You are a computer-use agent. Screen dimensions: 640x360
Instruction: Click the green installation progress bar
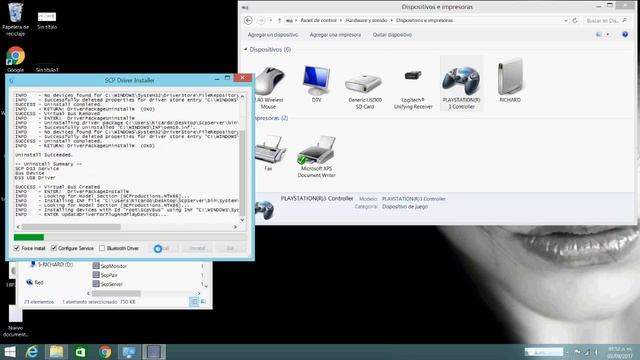pyautogui.click(x=29, y=237)
